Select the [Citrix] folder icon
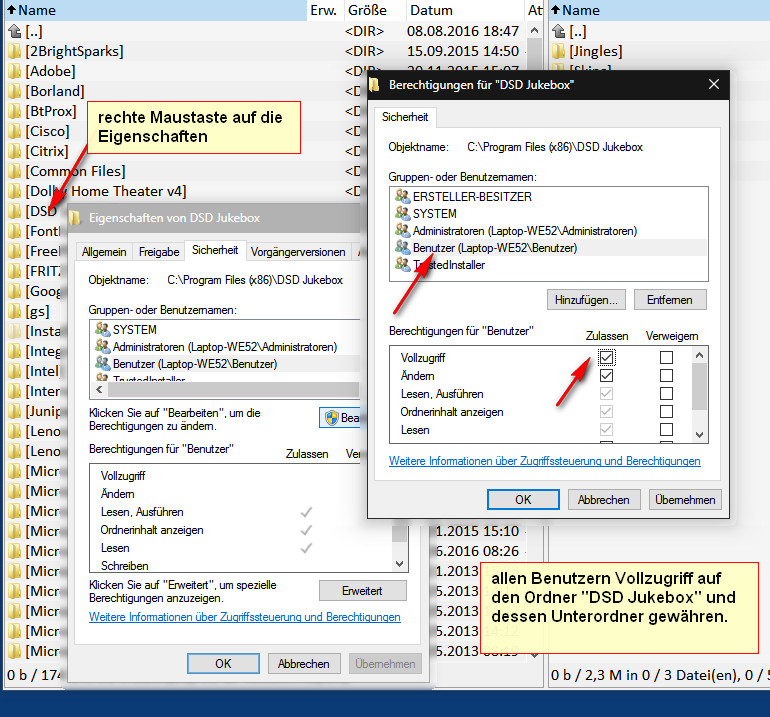The width and height of the screenshot is (770, 717). coord(15,151)
